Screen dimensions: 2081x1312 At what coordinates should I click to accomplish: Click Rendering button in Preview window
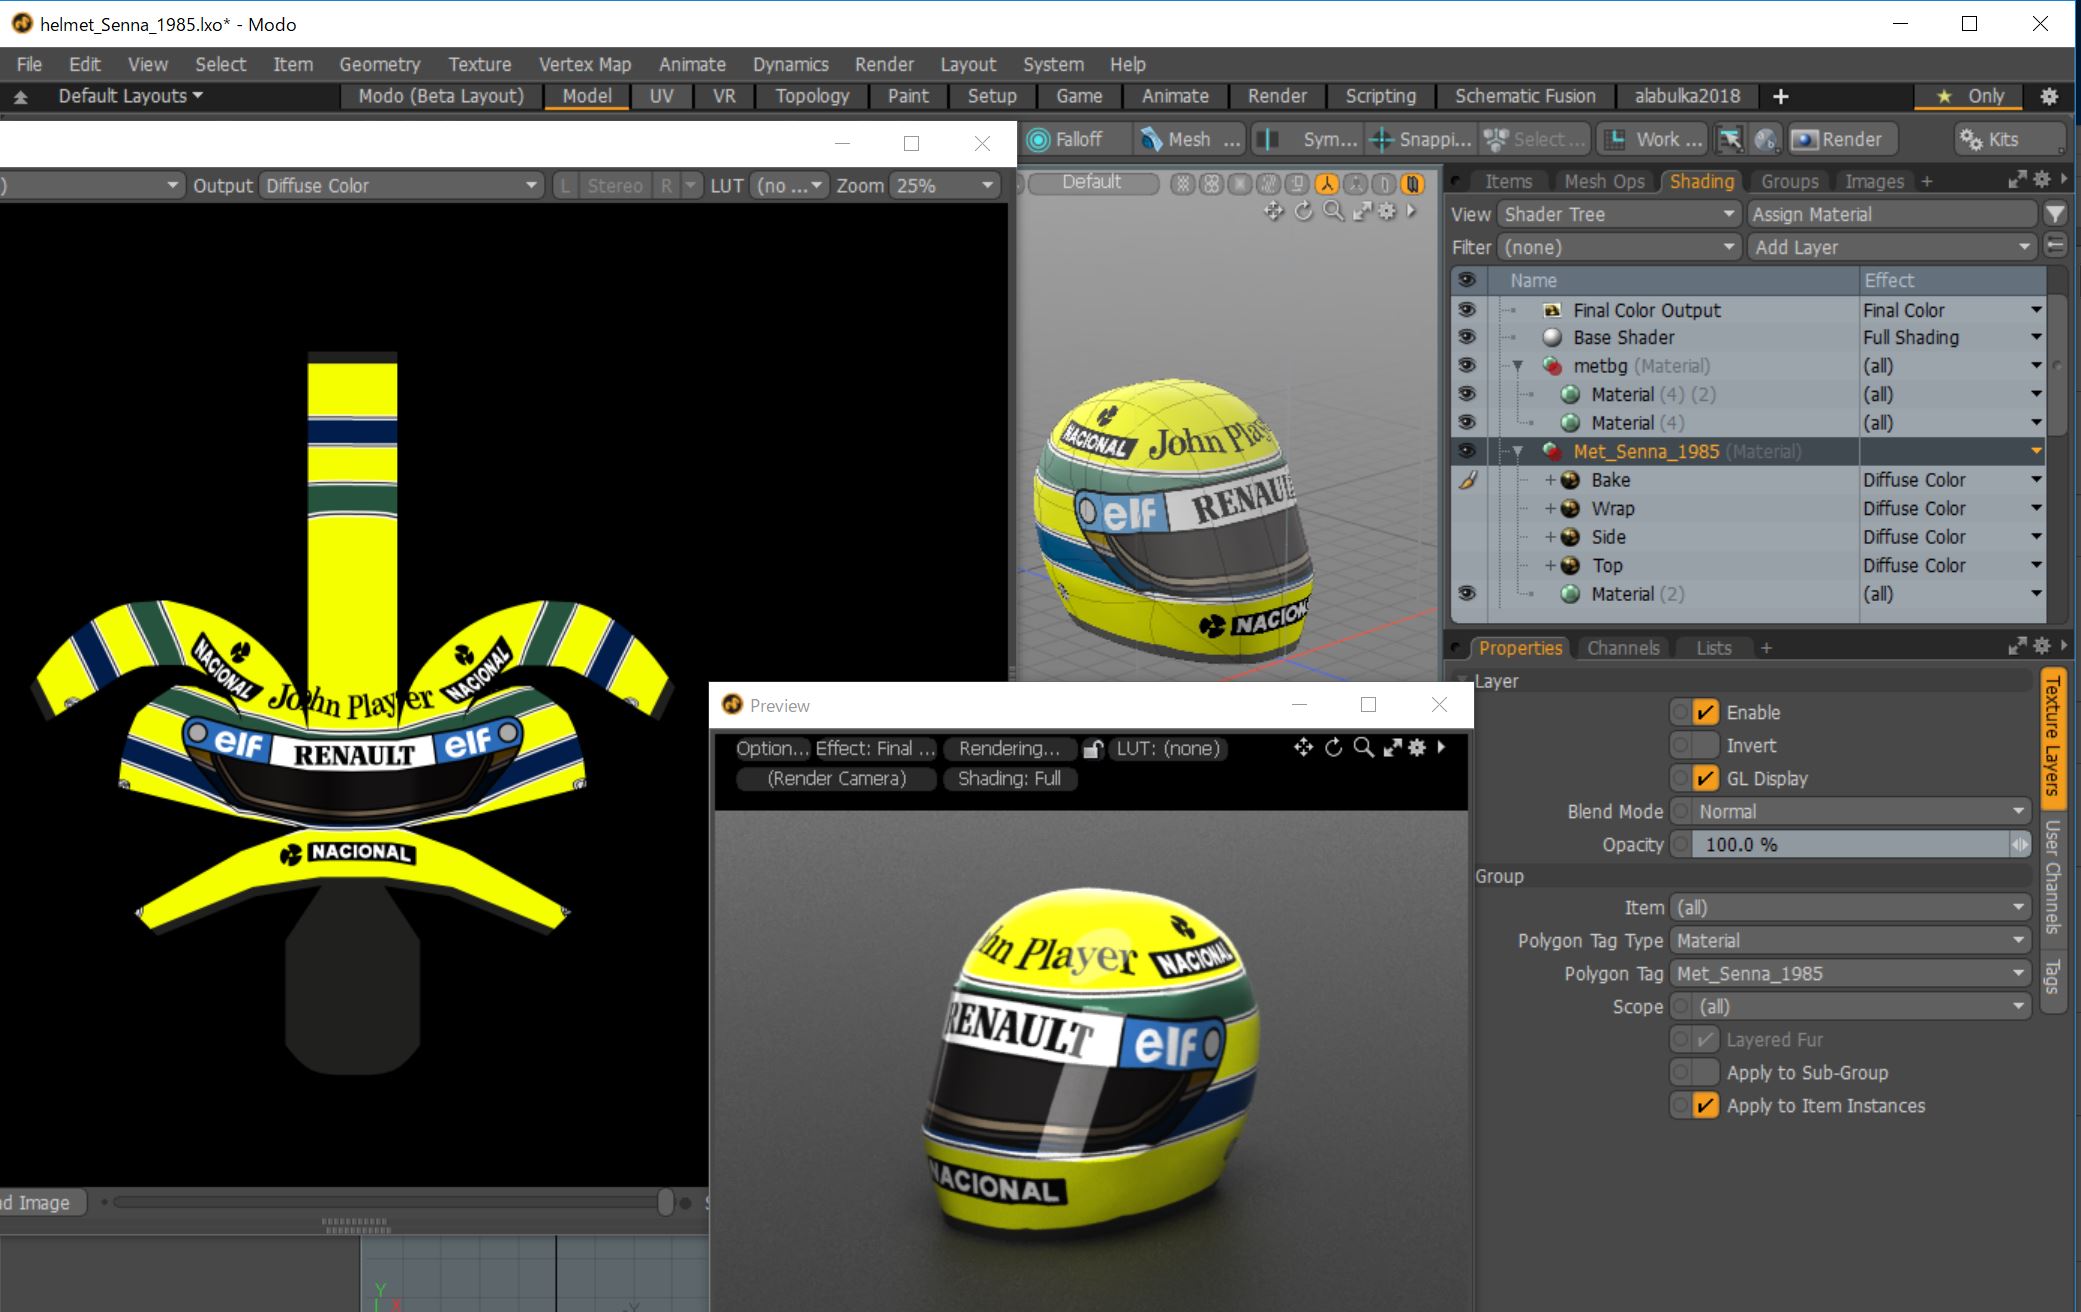click(1009, 748)
